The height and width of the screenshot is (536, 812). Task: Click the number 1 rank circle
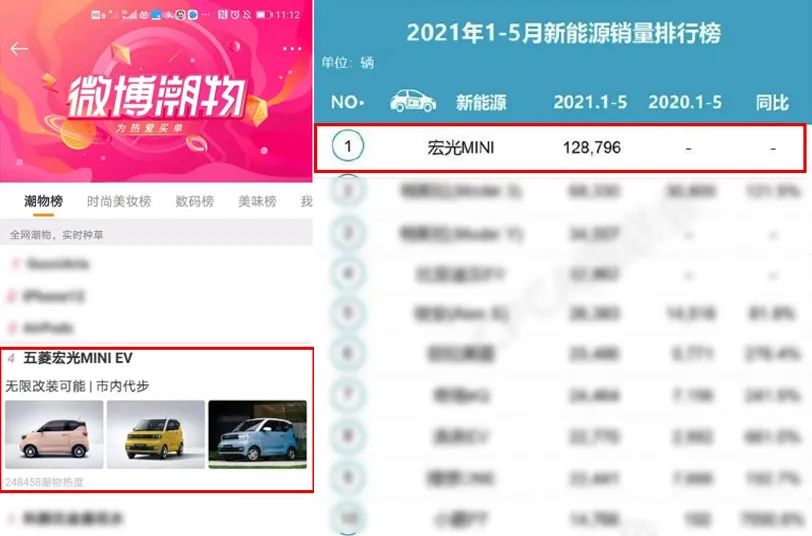click(x=348, y=146)
